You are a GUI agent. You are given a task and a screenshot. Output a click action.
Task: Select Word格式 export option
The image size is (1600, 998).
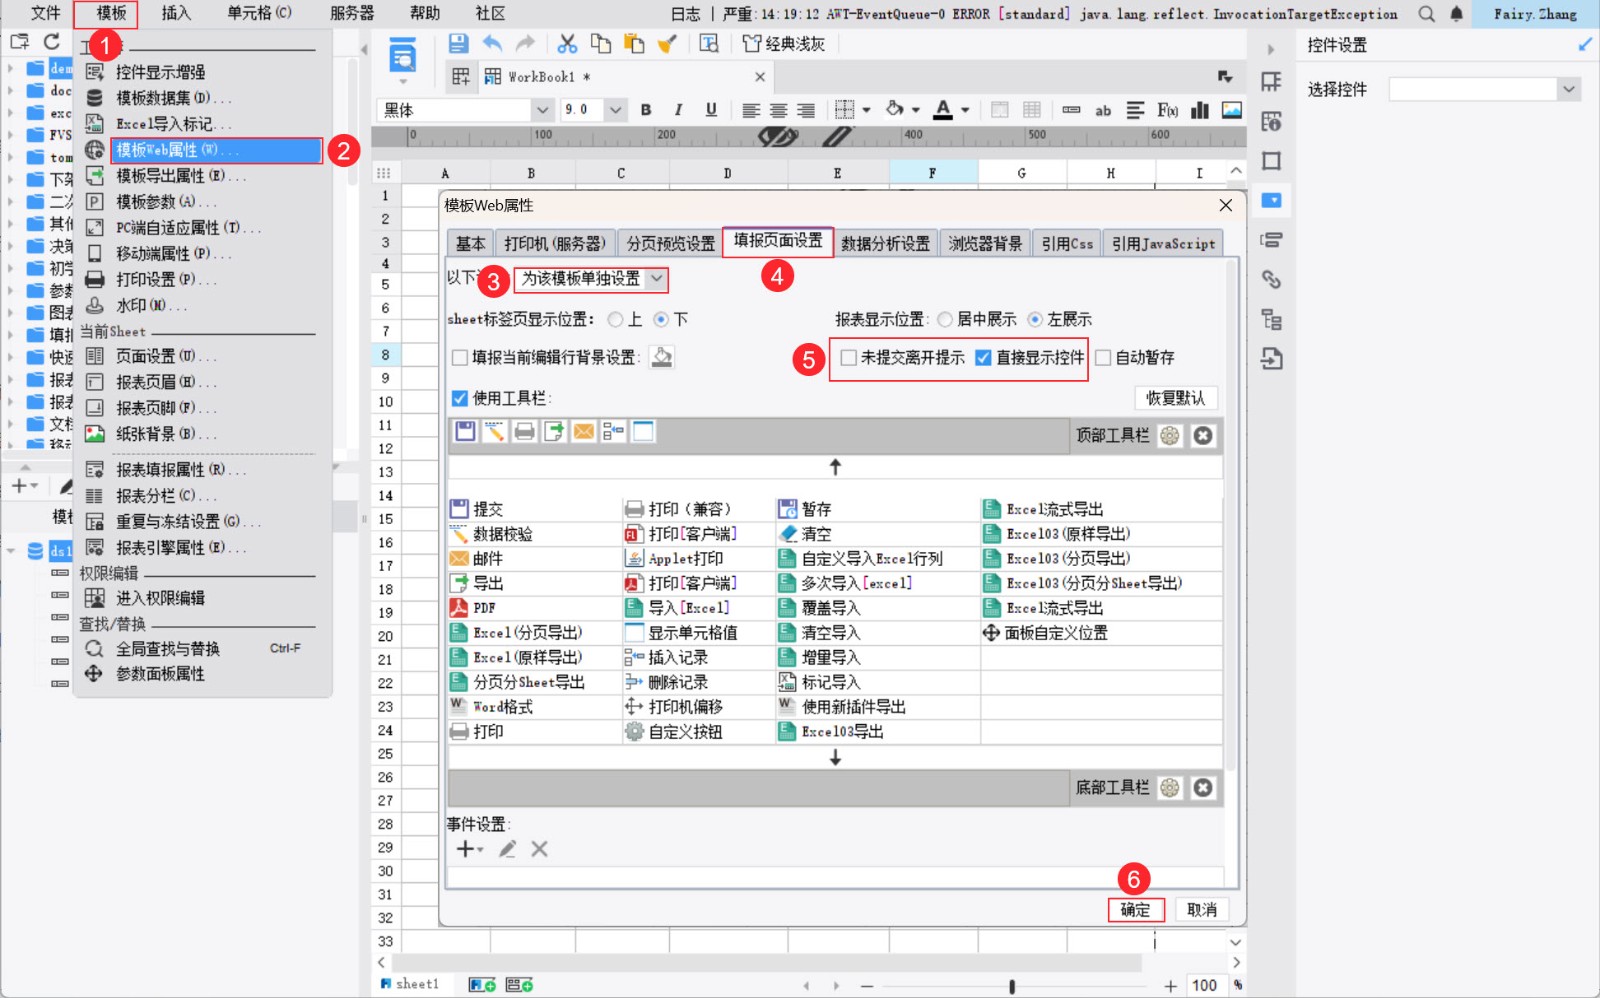click(x=491, y=707)
